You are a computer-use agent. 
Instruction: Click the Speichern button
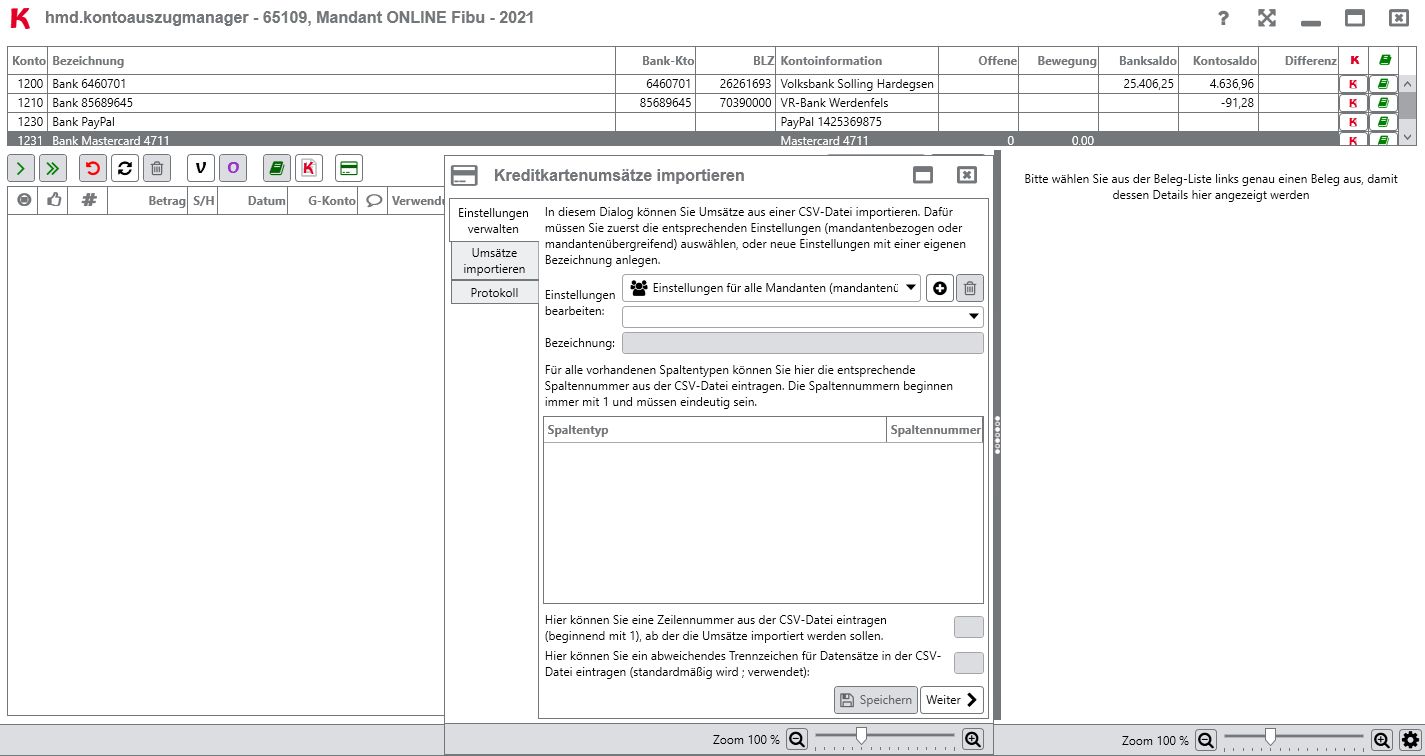click(874, 700)
